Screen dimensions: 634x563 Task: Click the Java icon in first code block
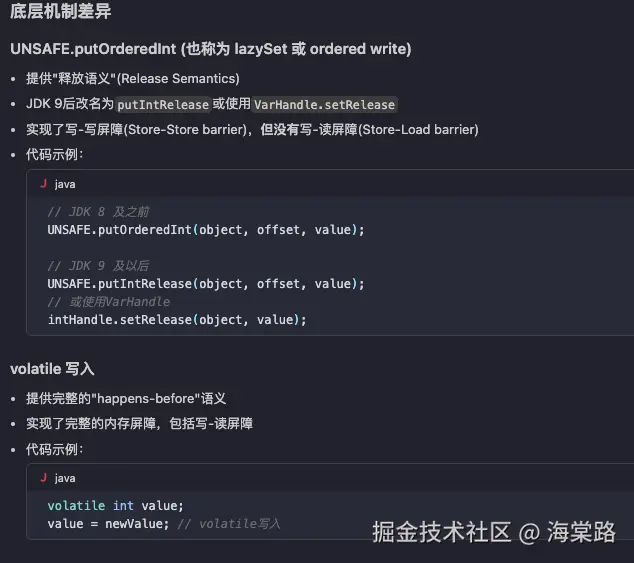click(43, 184)
